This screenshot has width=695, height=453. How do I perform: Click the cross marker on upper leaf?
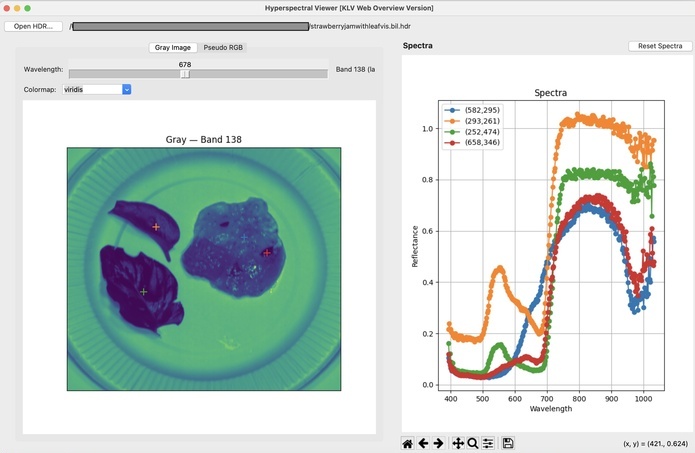pos(156,227)
